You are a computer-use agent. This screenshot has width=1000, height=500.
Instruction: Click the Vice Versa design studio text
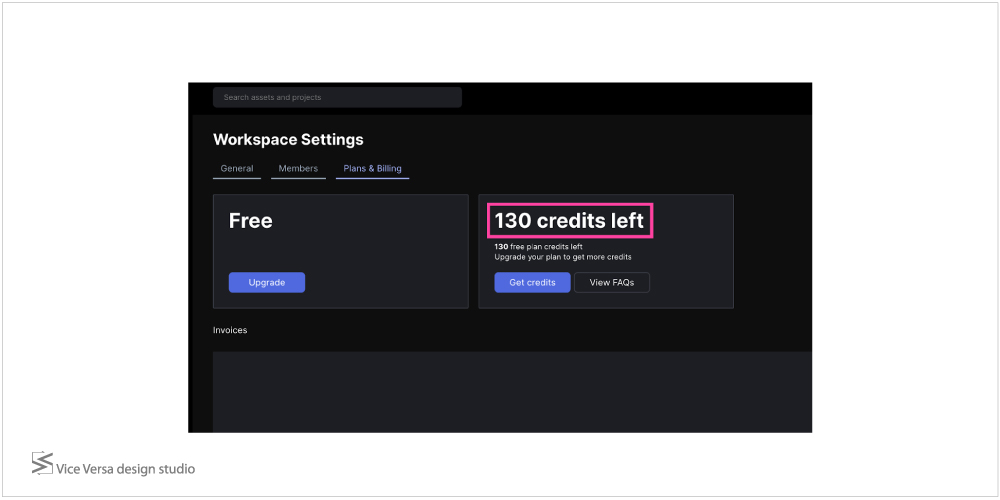coord(126,469)
